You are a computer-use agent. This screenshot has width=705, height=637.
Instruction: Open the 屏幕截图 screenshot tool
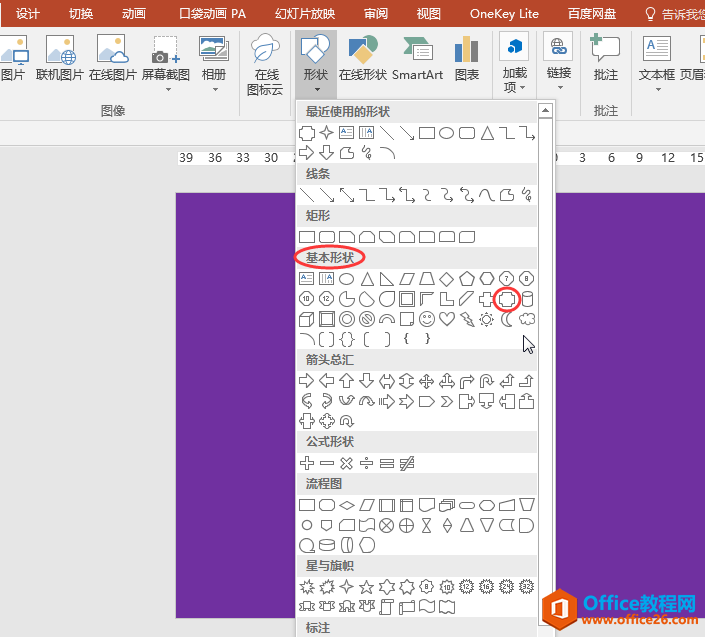click(166, 63)
